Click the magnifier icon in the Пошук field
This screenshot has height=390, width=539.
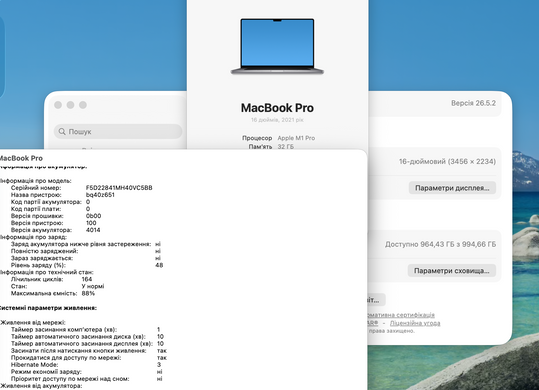(62, 132)
